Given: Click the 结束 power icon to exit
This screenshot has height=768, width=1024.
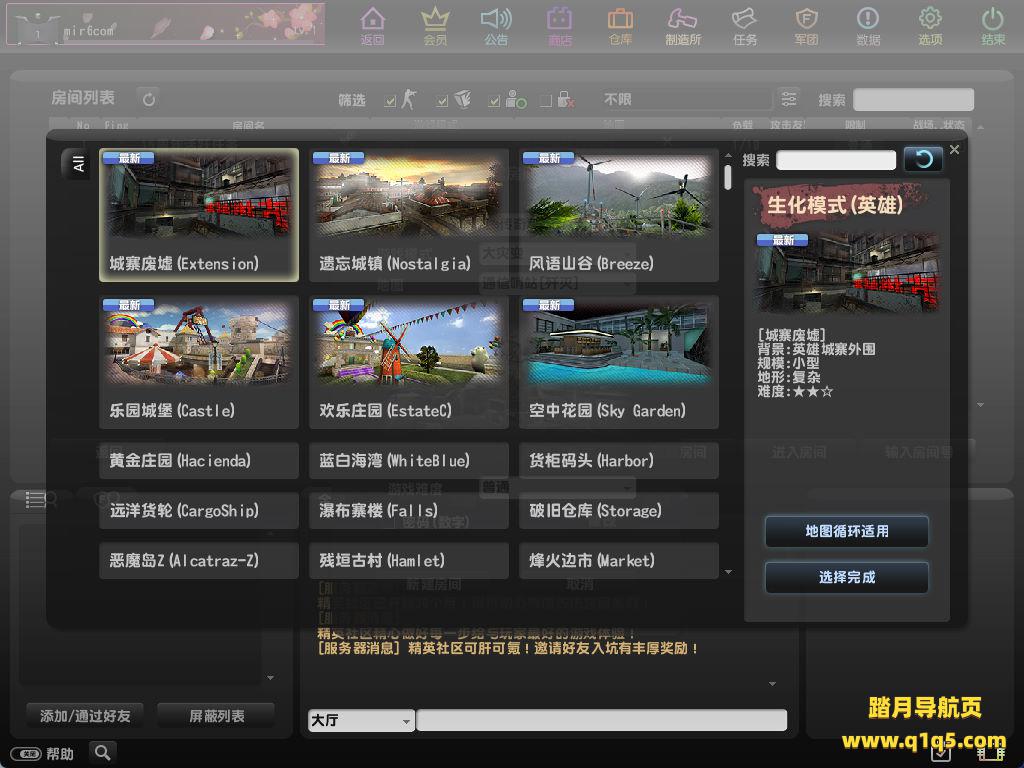Looking at the screenshot, I should click(x=992, y=26).
